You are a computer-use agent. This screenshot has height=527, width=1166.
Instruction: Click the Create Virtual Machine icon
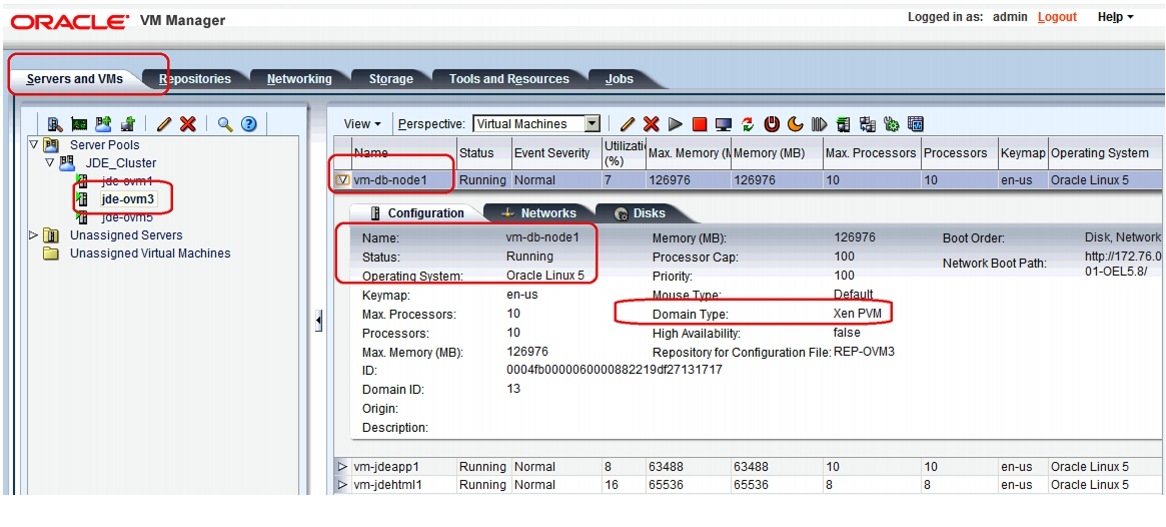127,124
